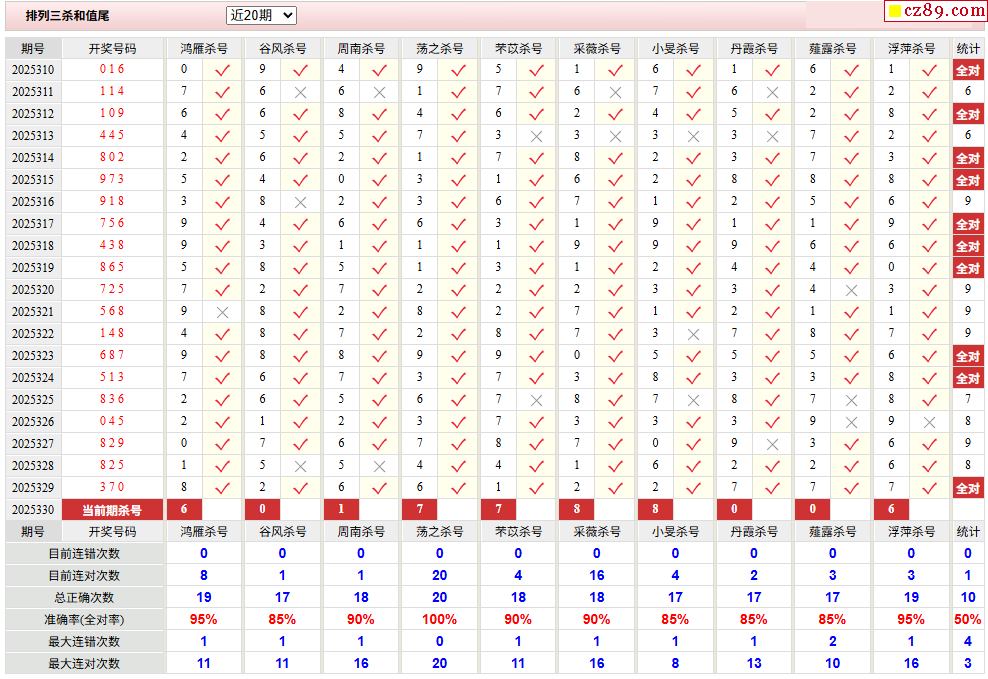This screenshot has width=988, height=679.
Task: Select the 统计 column header at top
Action: click(968, 48)
